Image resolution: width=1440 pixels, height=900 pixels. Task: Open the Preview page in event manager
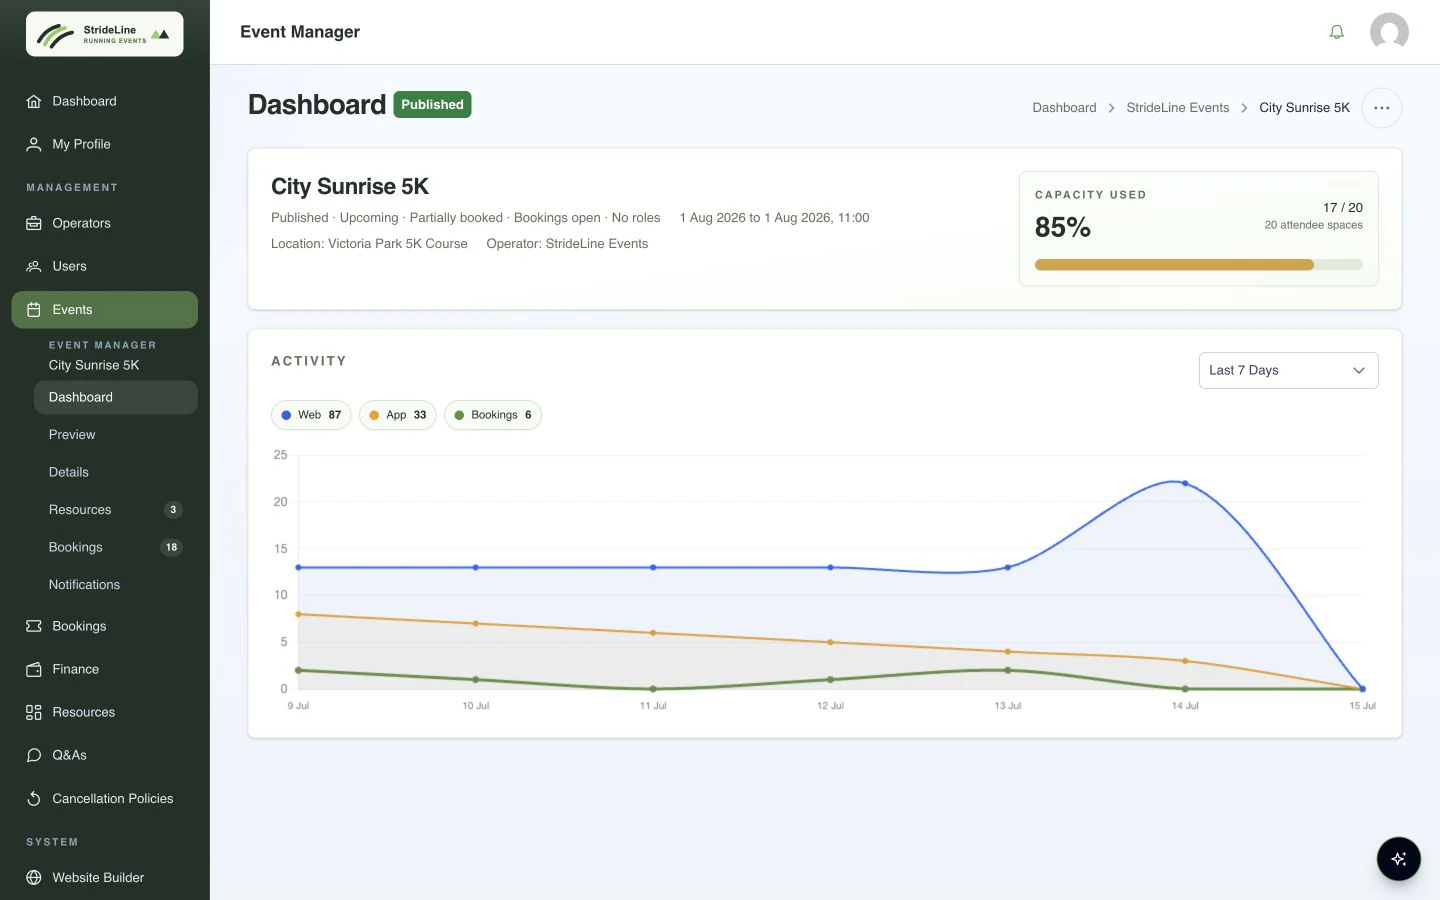click(x=116, y=435)
